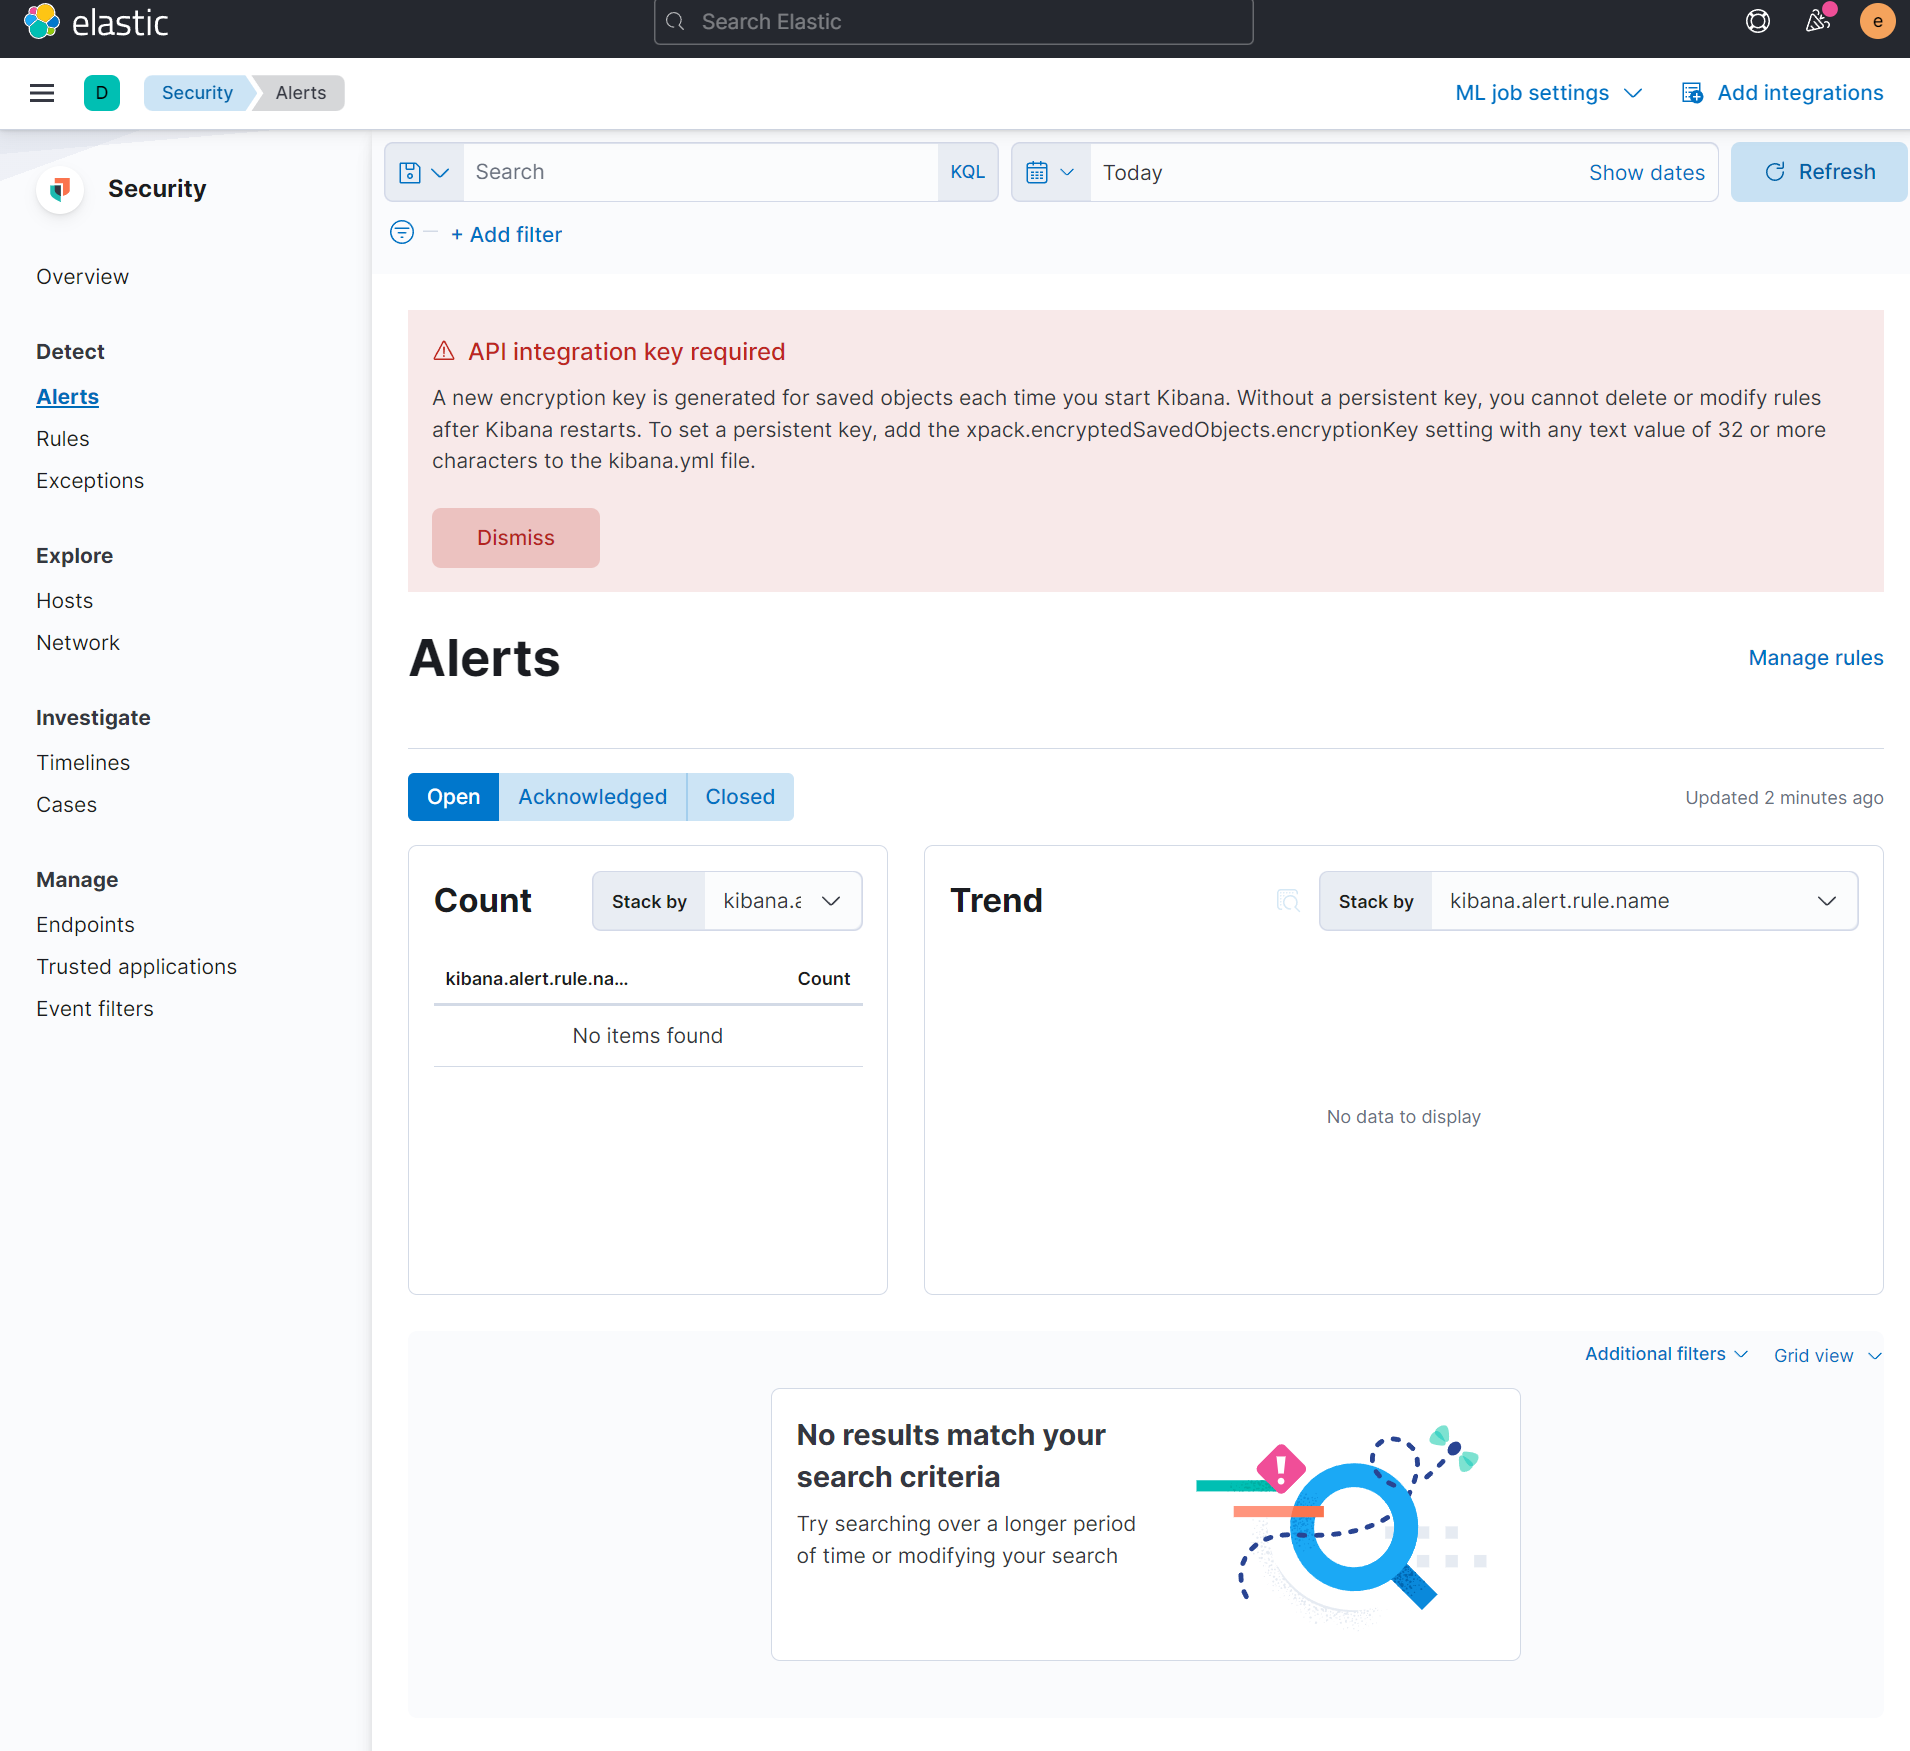This screenshot has height=1751, width=1910.
Task: Select the Closed alerts filter
Action: pyautogui.click(x=739, y=796)
